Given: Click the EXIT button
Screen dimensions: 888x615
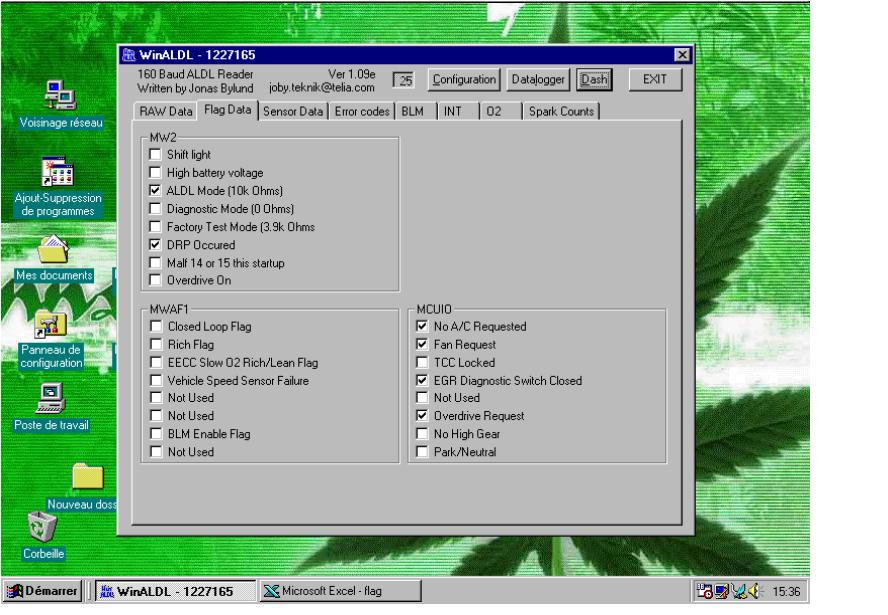Looking at the screenshot, I should [x=655, y=80].
